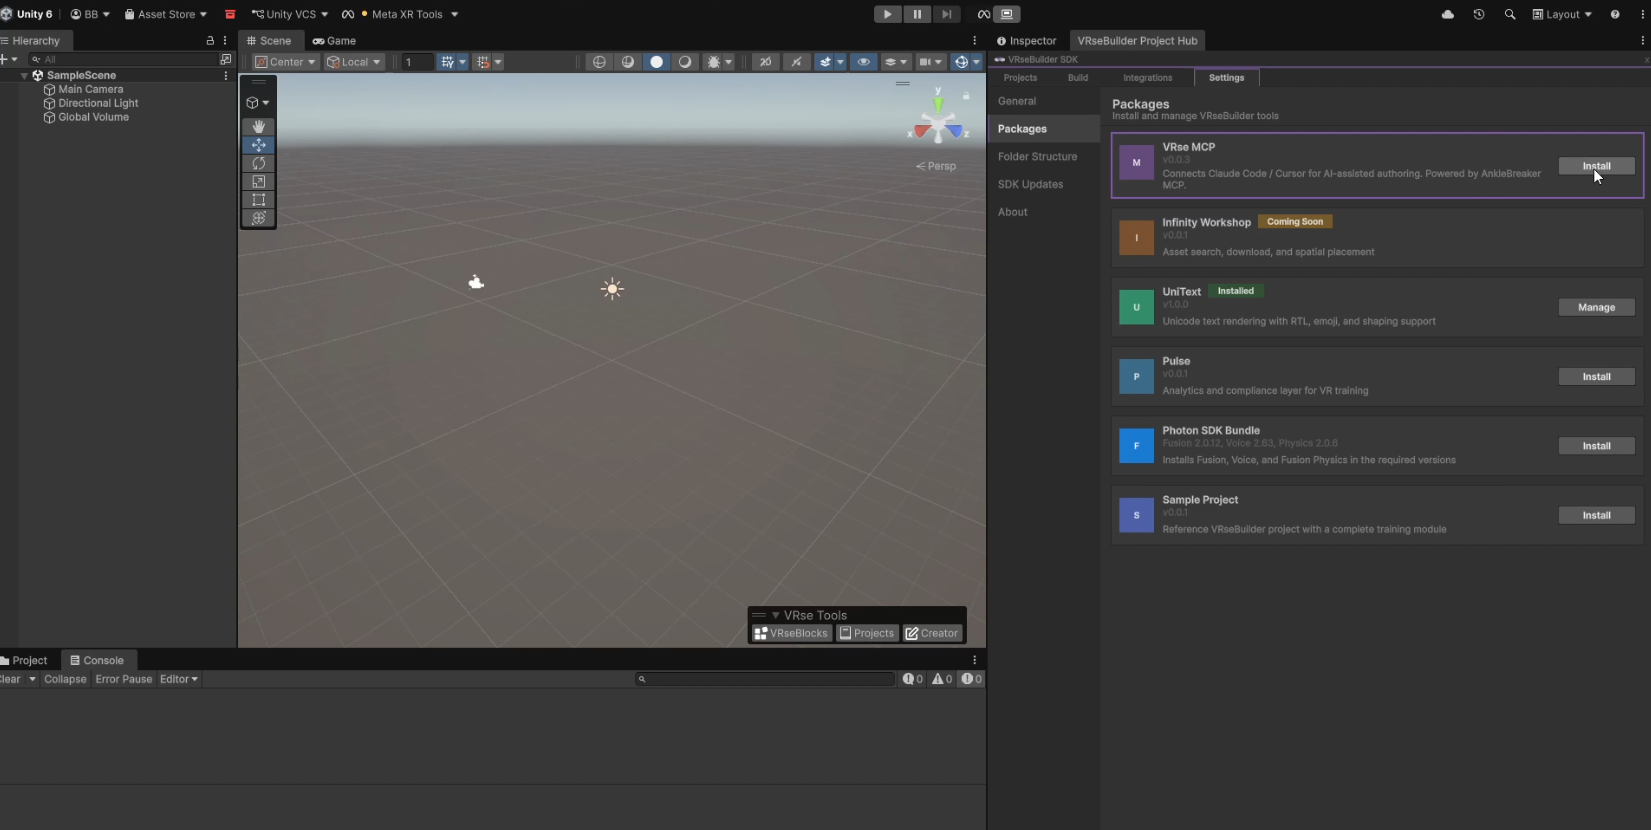Choose Shaded Wireframe draw mode icon

click(x=628, y=62)
